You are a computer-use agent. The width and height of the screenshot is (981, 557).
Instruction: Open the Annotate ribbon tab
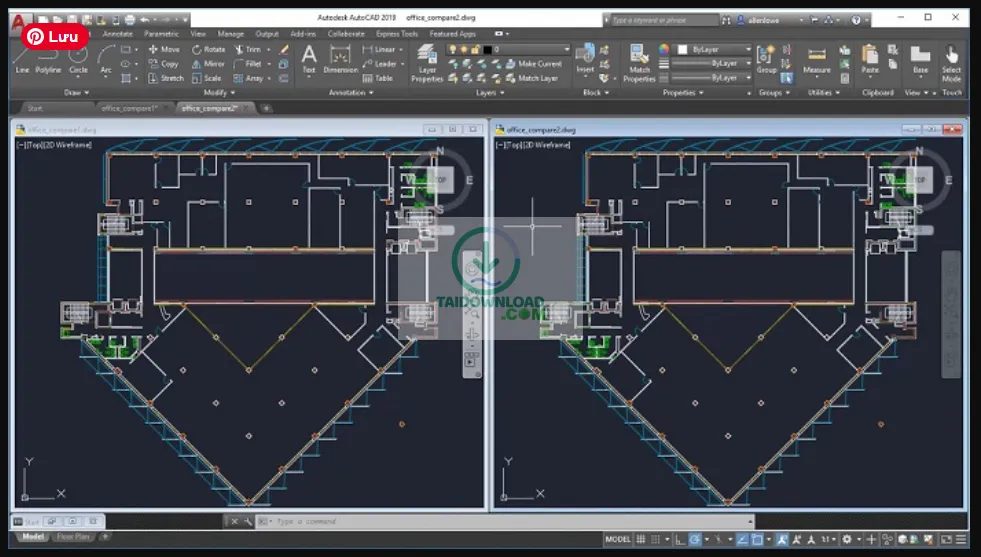click(118, 34)
